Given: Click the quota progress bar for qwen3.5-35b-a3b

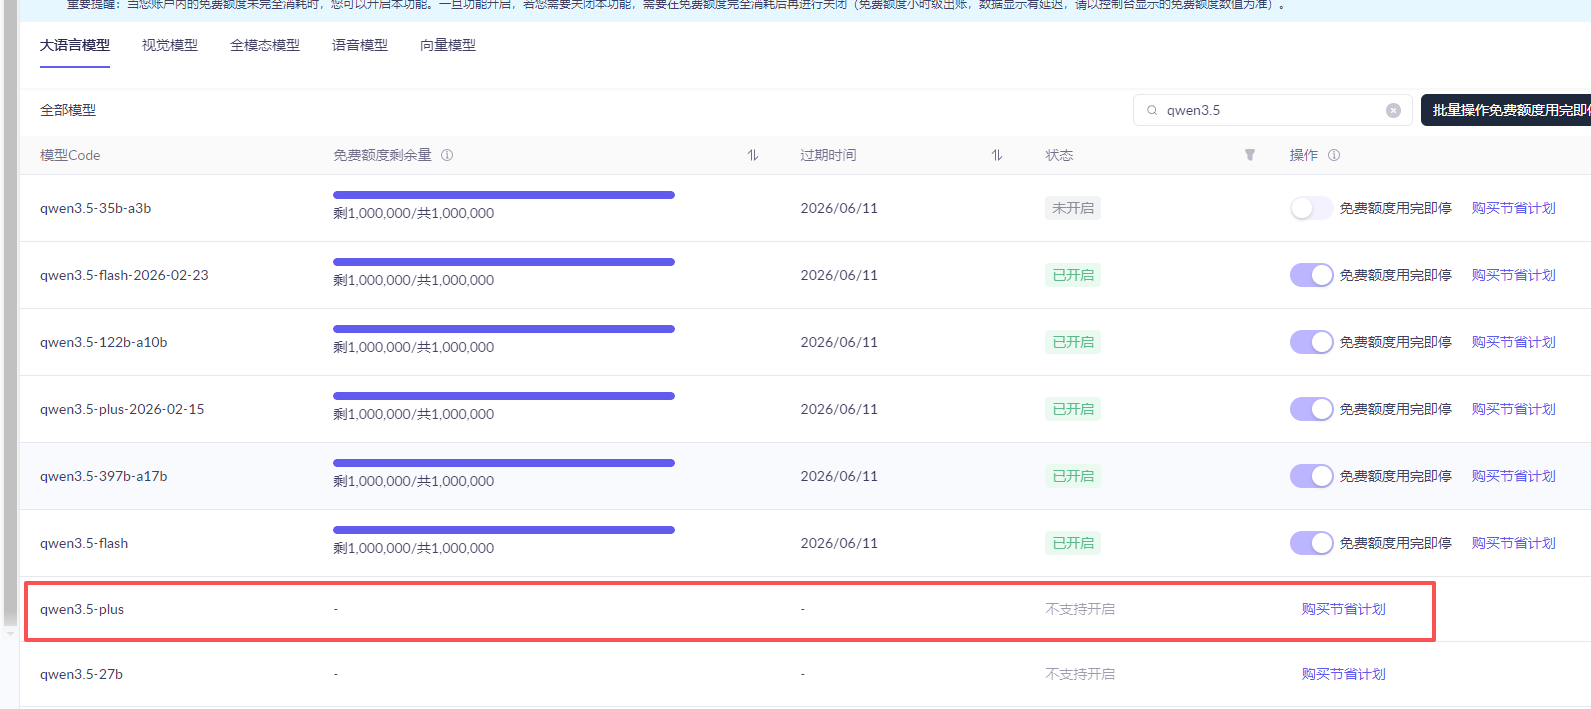Looking at the screenshot, I should [504, 195].
